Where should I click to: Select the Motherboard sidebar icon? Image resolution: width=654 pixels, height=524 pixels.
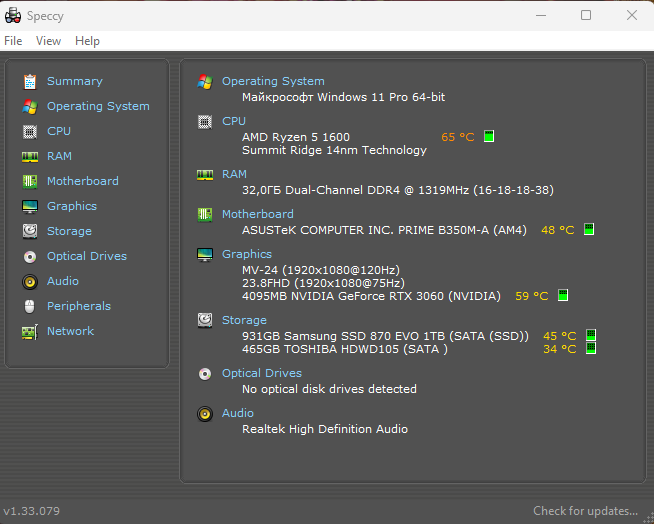point(29,181)
